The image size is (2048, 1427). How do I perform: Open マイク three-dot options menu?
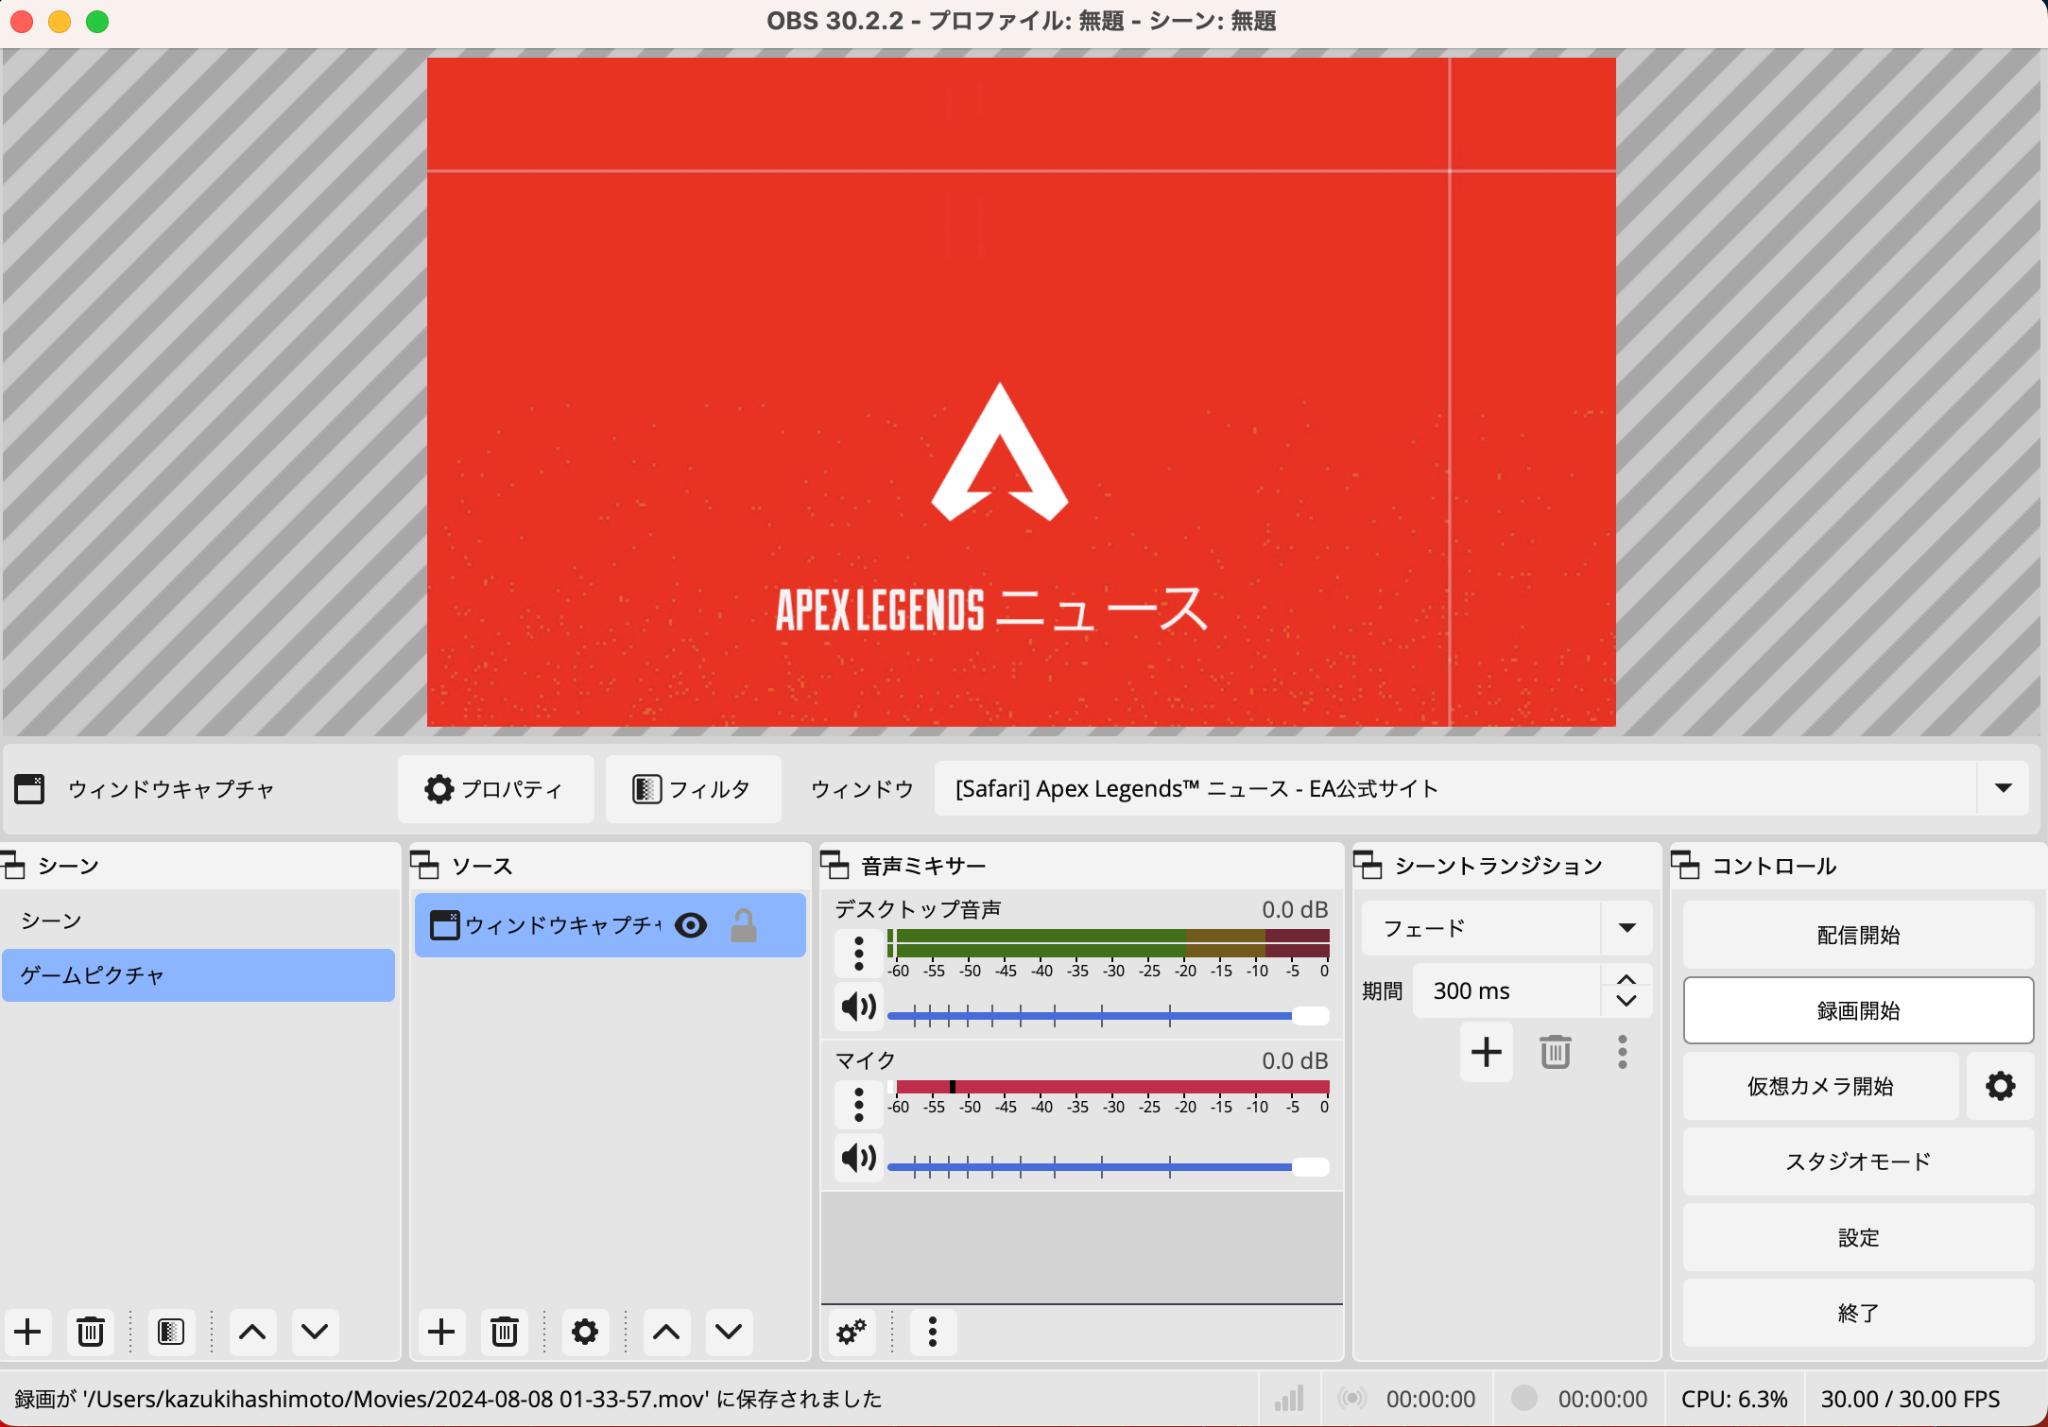click(858, 1104)
